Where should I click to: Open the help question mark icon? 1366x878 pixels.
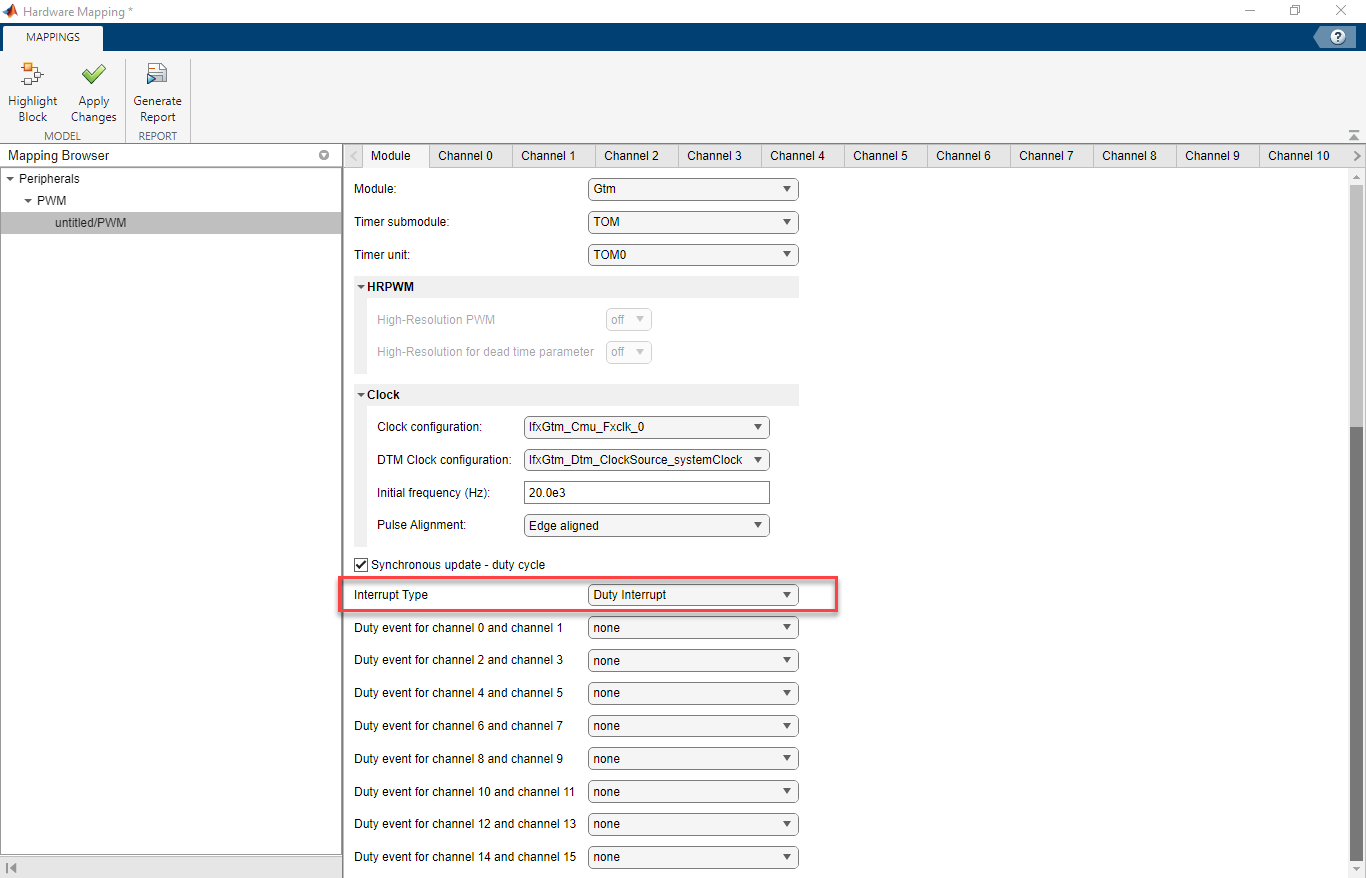click(x=1337, y=37)
